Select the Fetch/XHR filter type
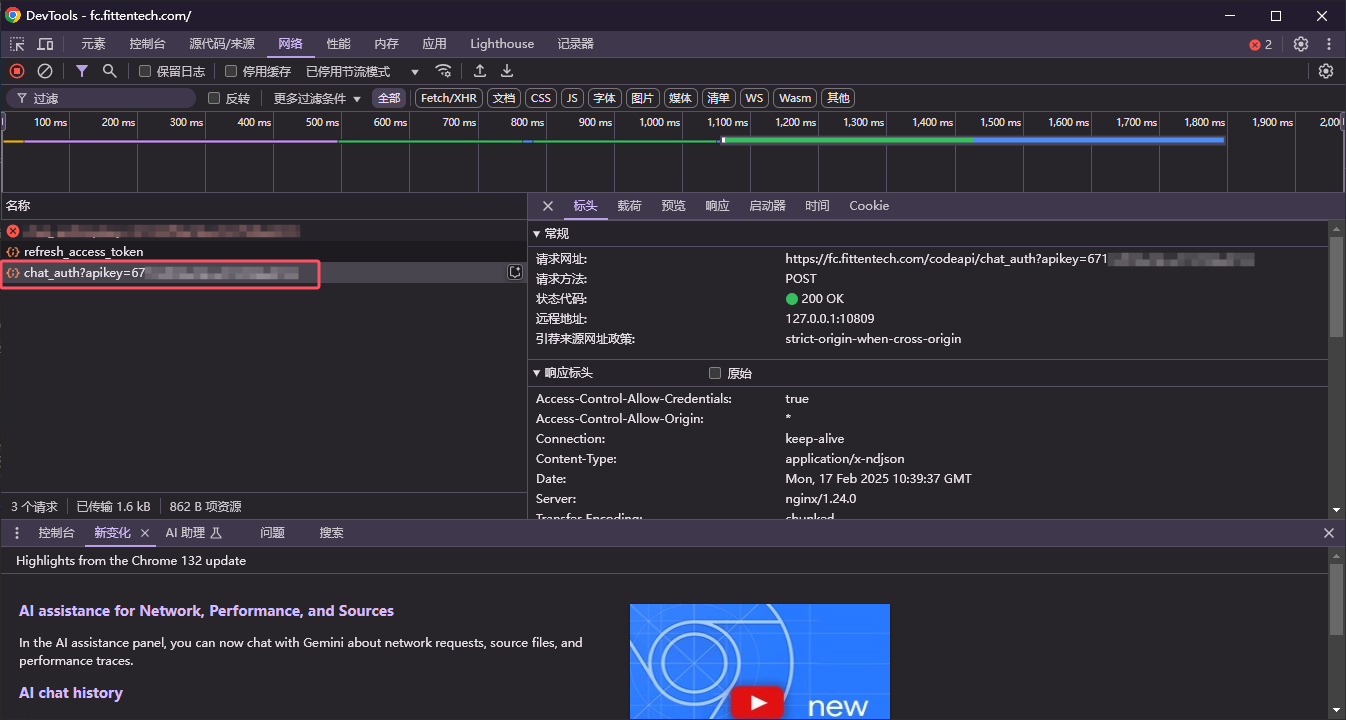 tap(449, 98)
